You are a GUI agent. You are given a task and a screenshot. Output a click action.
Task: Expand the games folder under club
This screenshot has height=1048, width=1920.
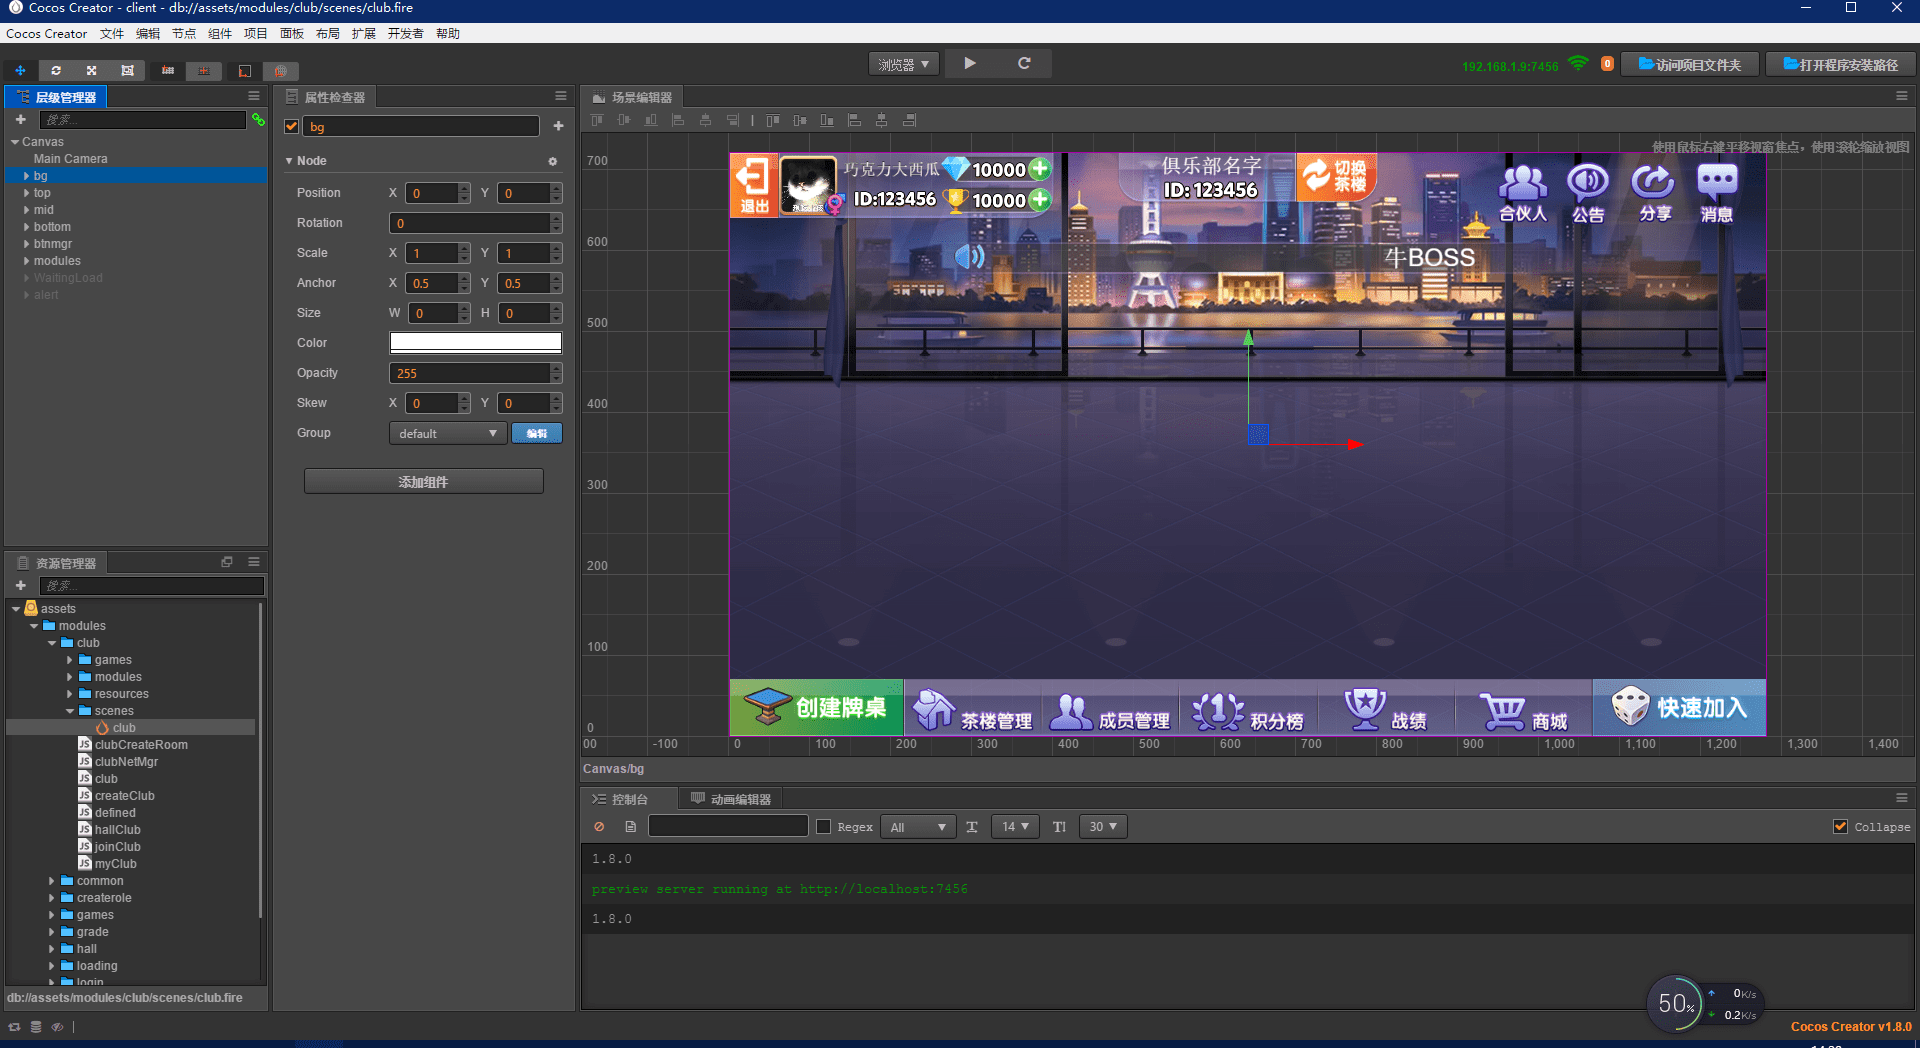tap(70, 660)
